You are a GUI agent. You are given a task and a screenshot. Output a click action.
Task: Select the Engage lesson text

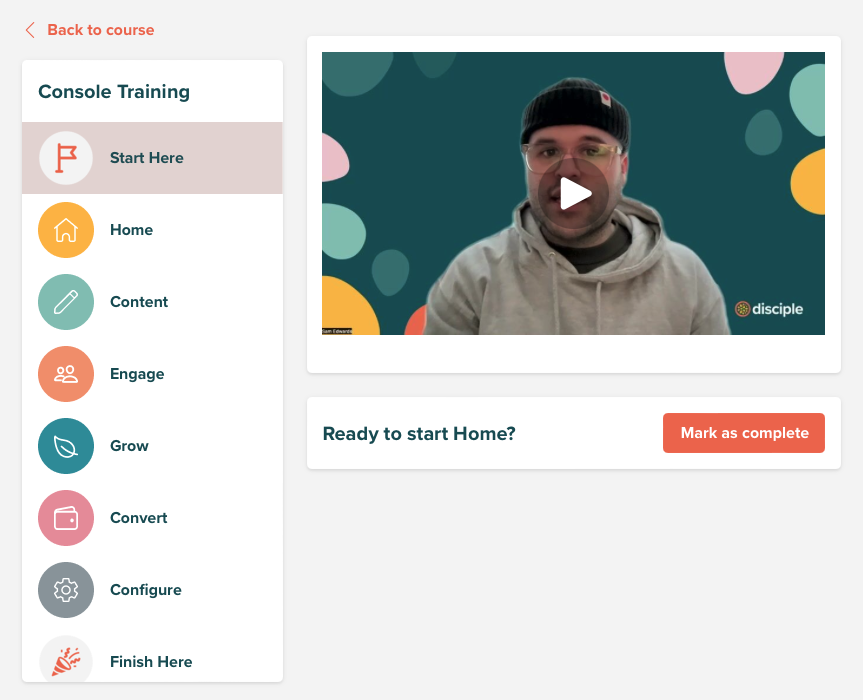[137, 374]
